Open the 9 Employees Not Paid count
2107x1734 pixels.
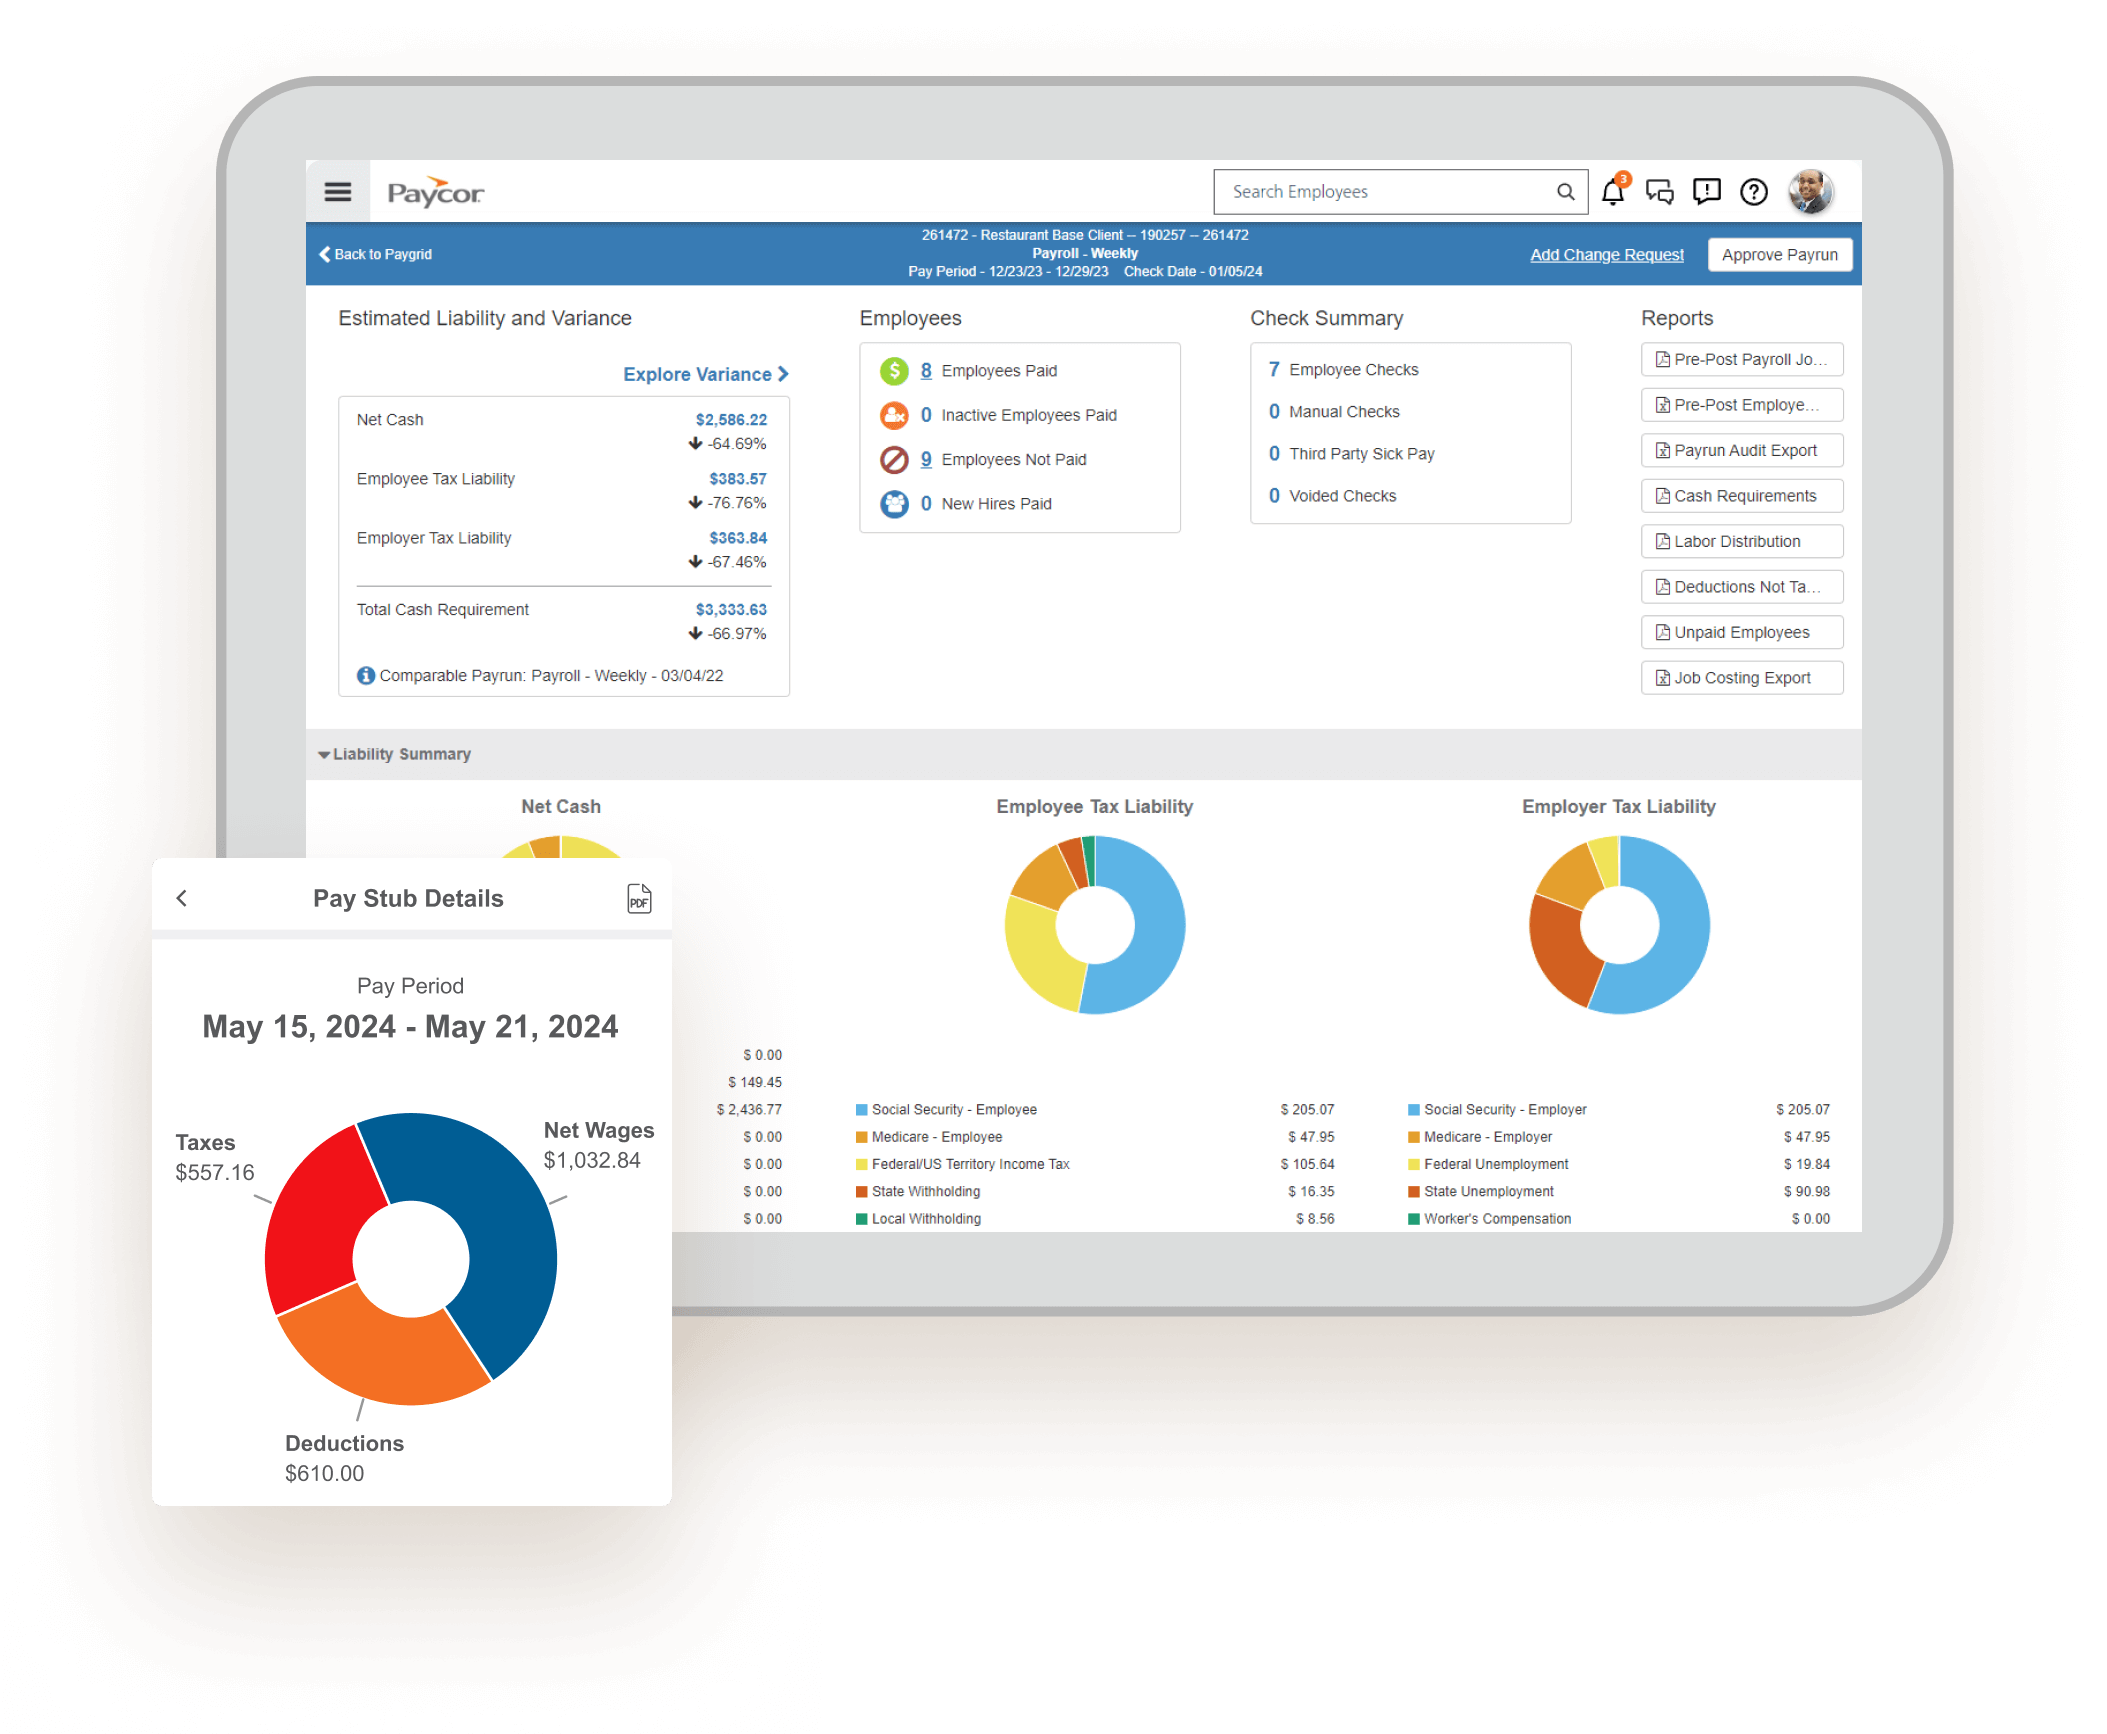pyautogui.click(x=926, y=460)
